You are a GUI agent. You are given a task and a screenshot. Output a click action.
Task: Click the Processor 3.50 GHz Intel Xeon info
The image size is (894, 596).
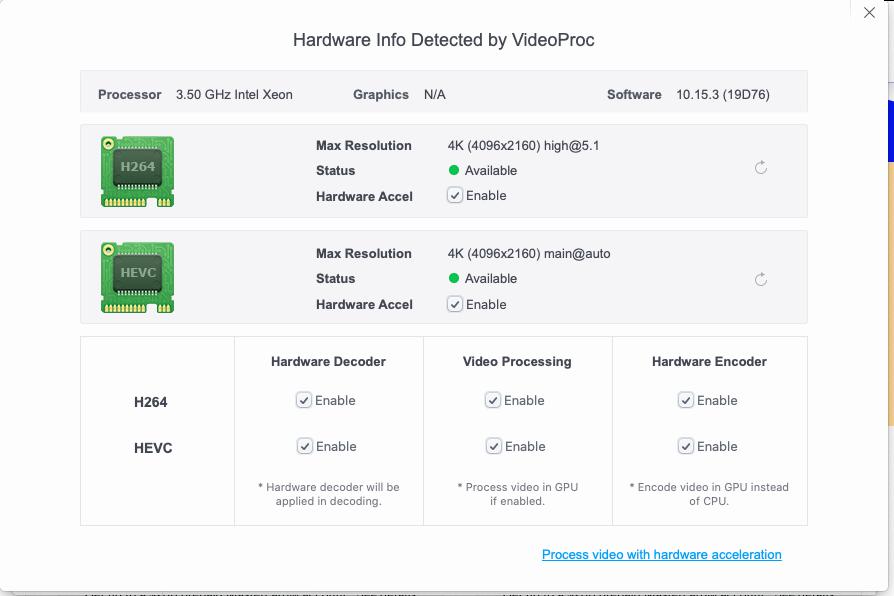point(234,95)
